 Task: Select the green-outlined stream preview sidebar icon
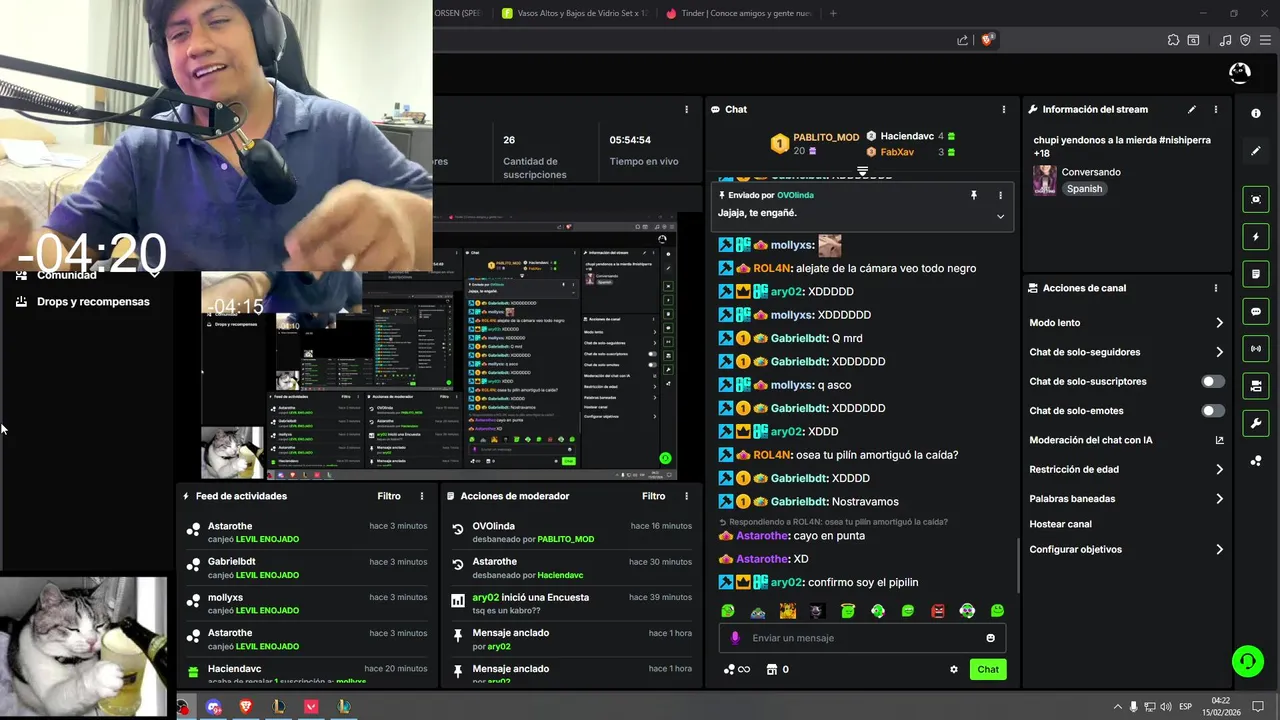point(1256,199)
